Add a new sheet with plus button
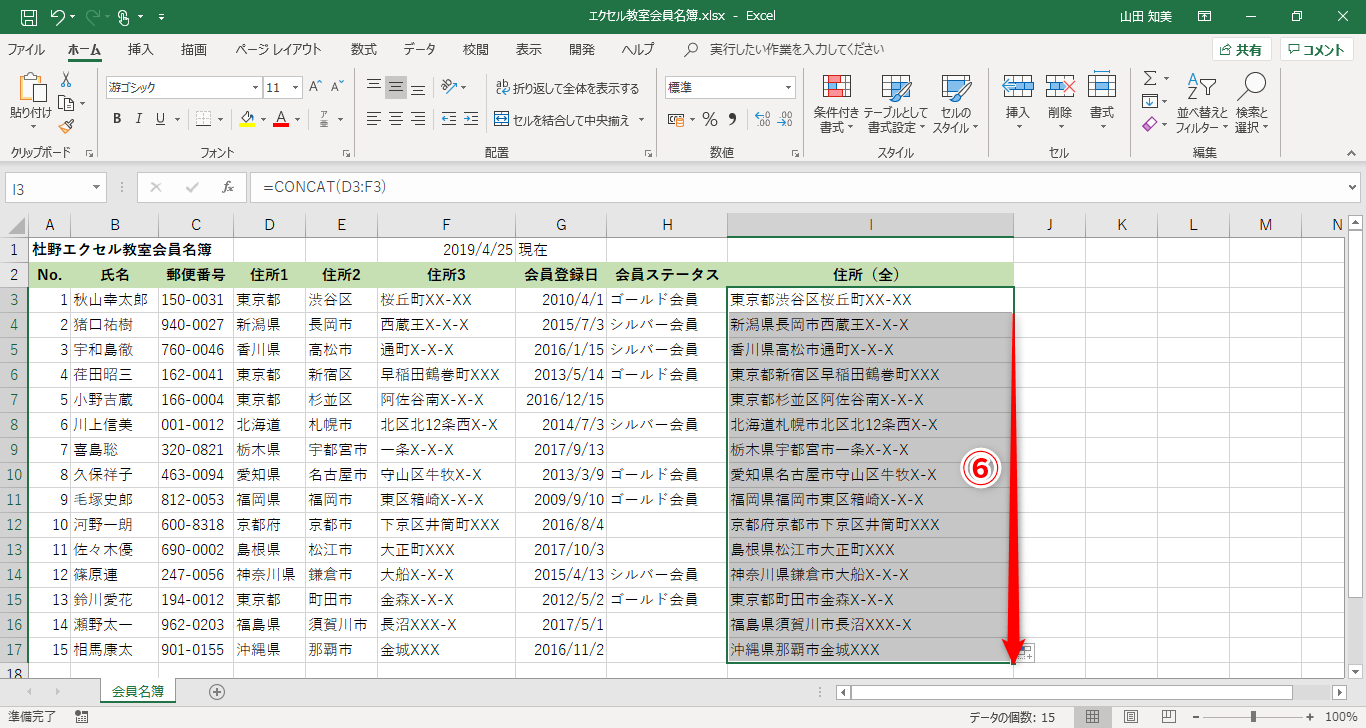Screen dimensions: 1366x728 (217, 691)
